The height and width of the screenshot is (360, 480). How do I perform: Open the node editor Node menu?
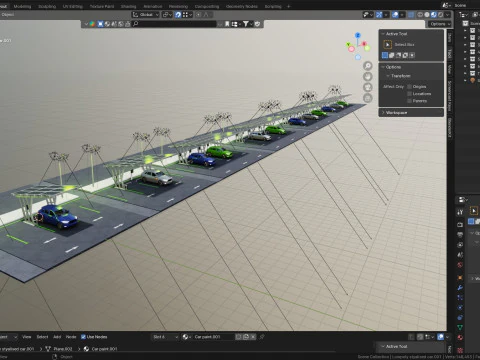[x=71, y=337]
